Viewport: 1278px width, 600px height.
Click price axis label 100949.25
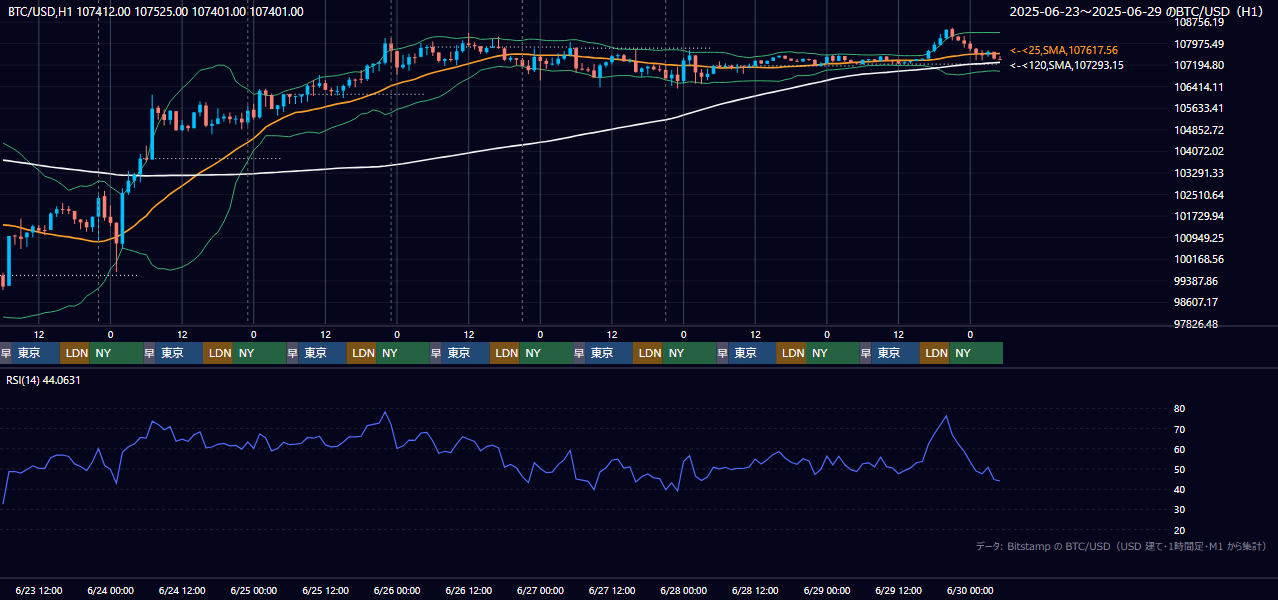pyautogui.click(x=1199, y=238)
